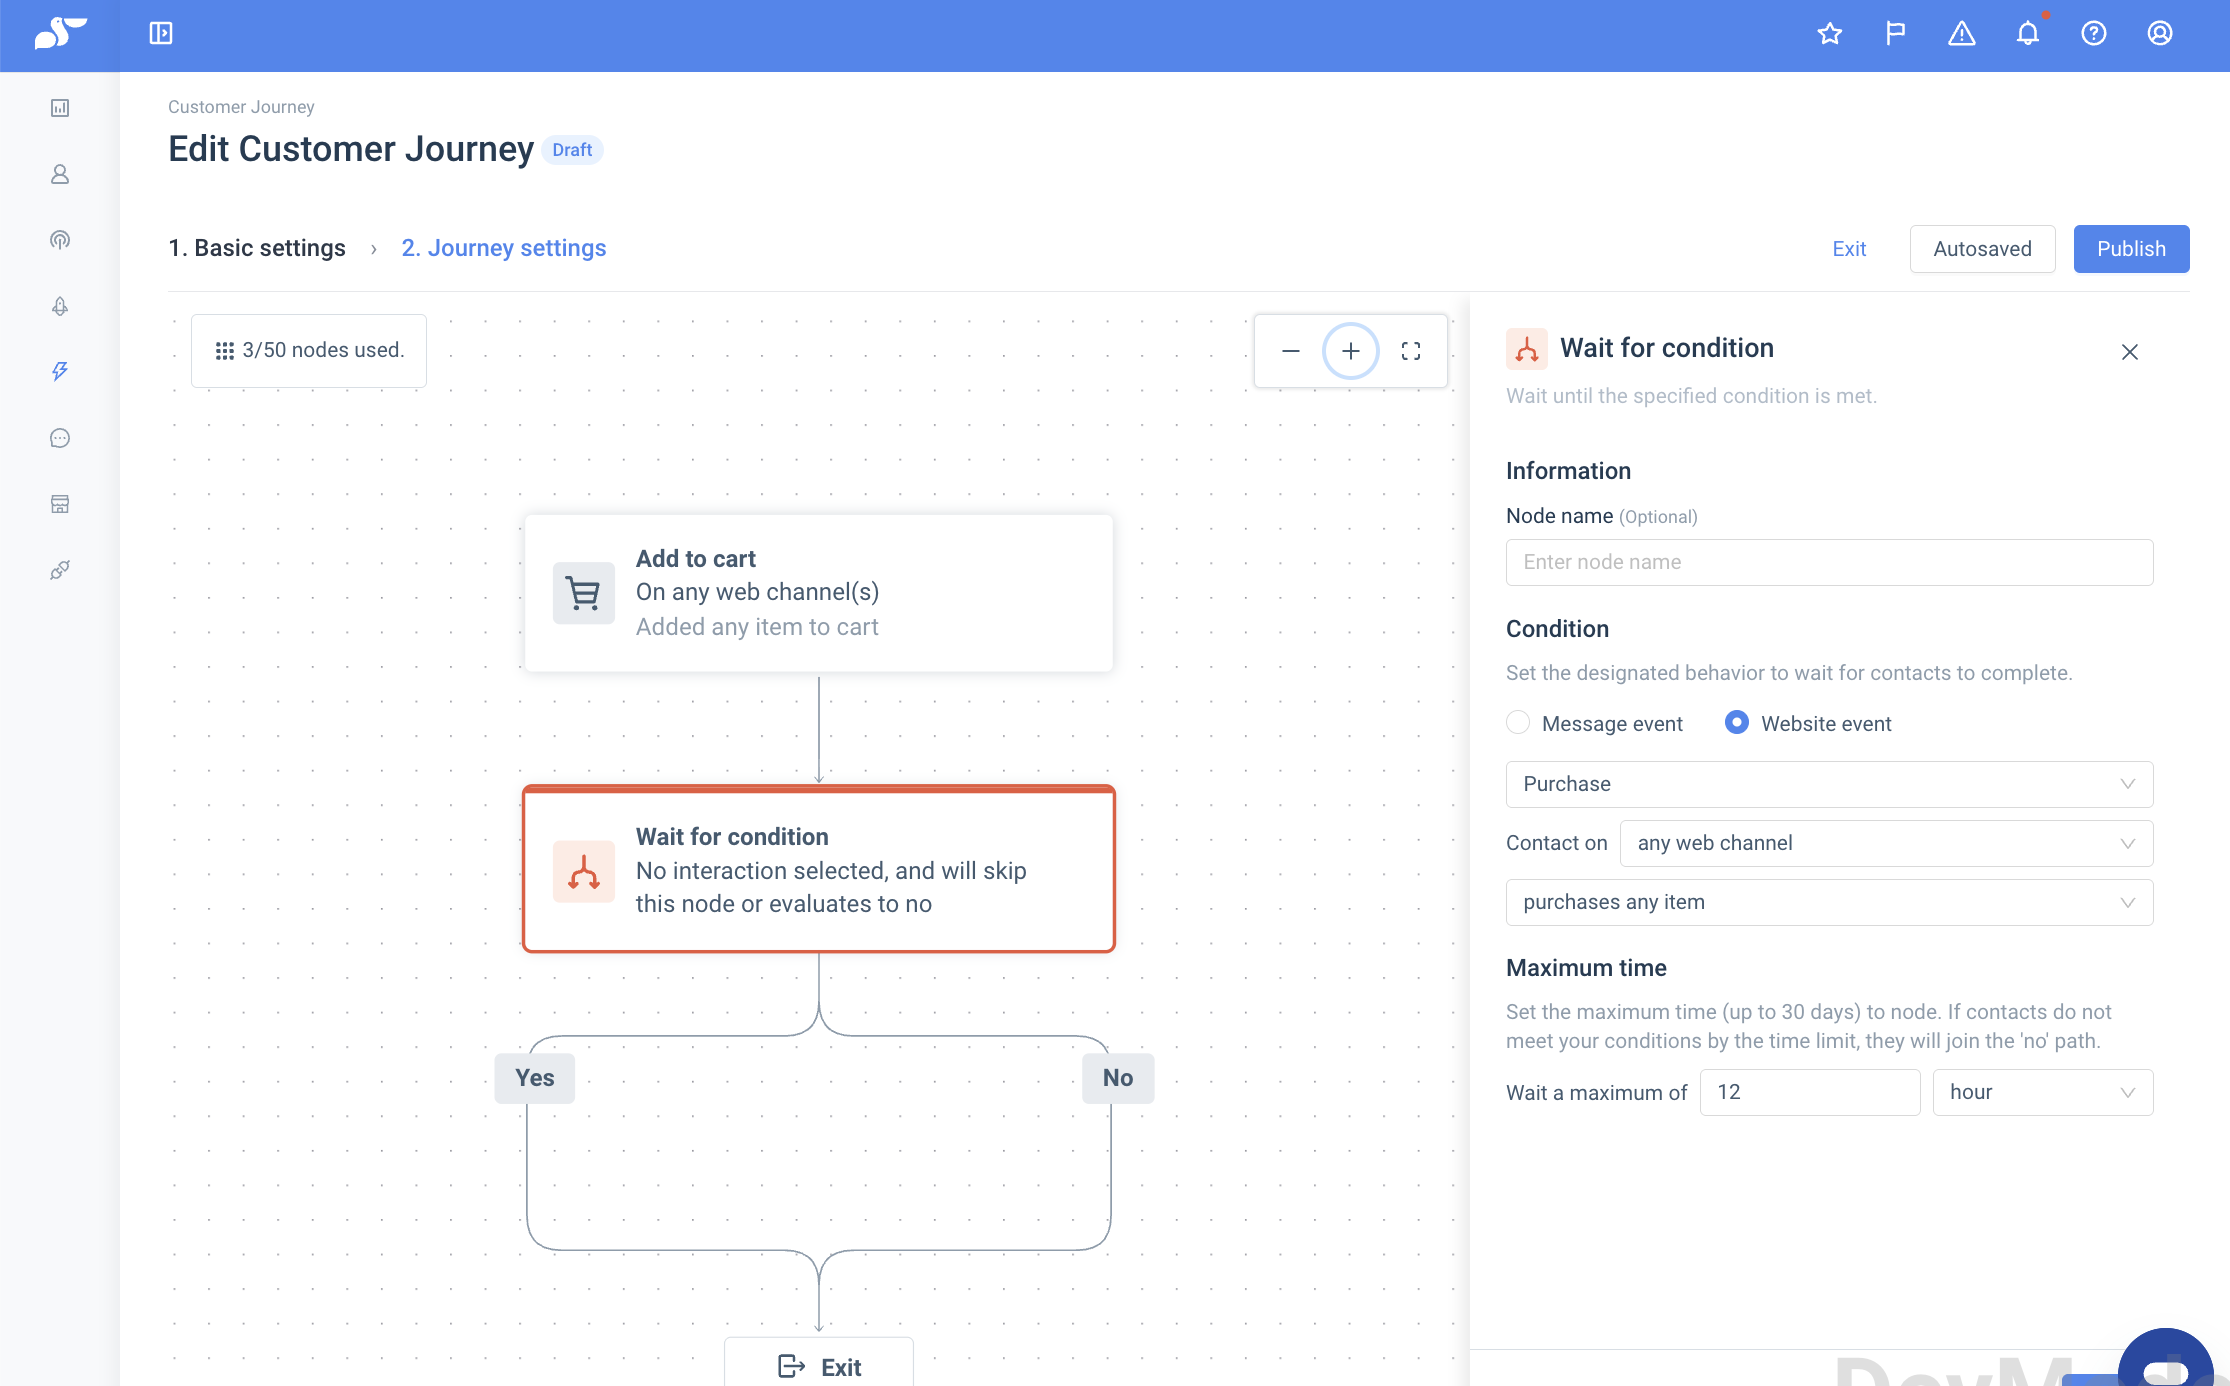Go to step 2. Journey settings

point(504,248)
